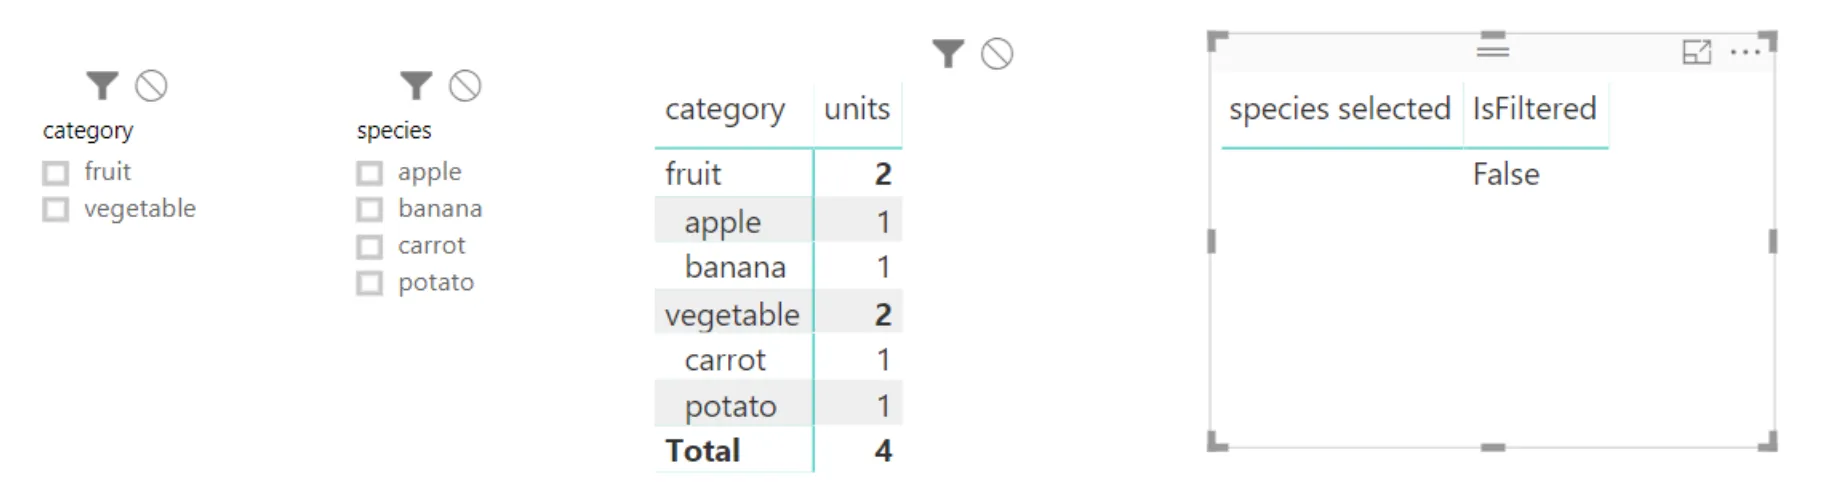Click the banana row in matrix

click(735, 268)
